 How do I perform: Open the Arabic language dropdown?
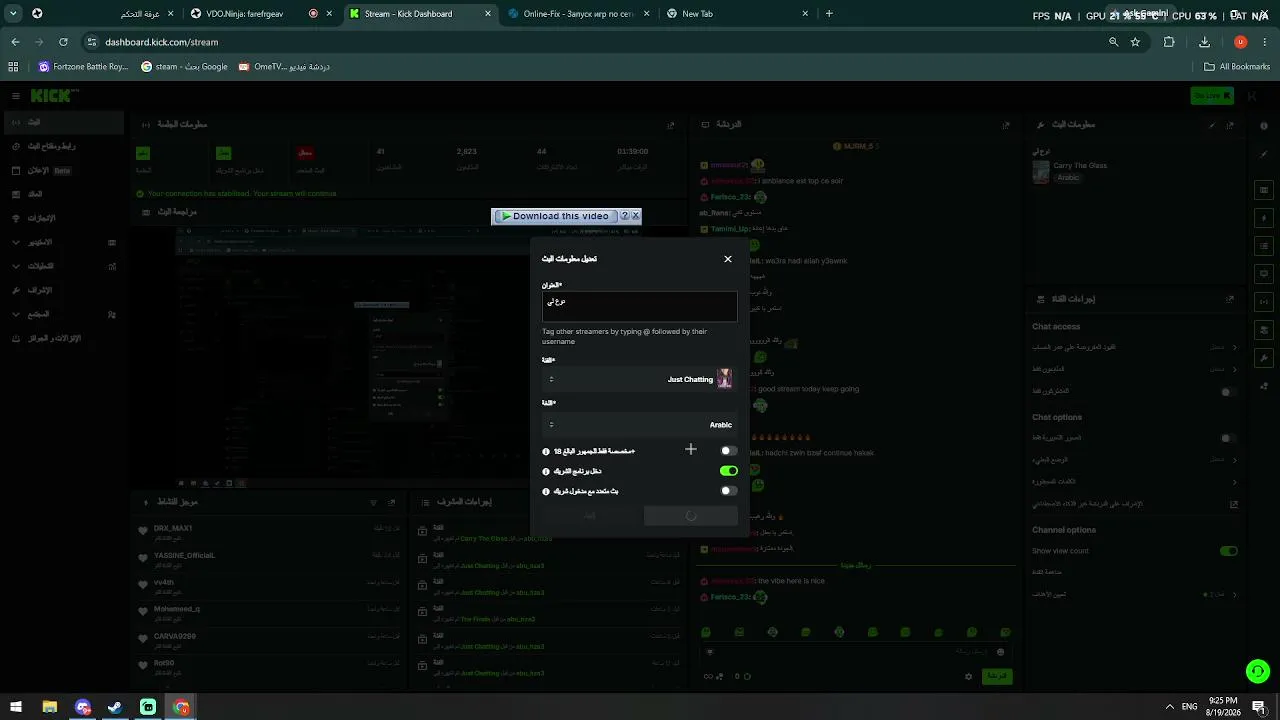(640, 424)
